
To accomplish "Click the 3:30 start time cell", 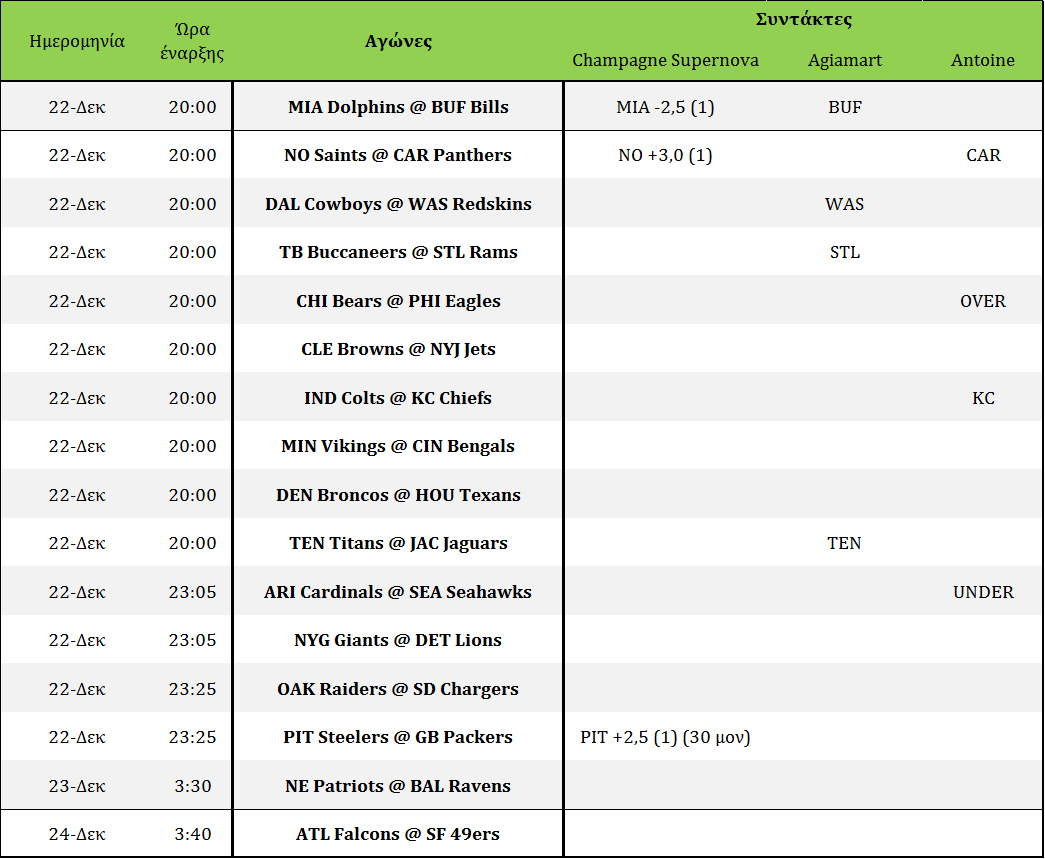I will click(192, 786).
